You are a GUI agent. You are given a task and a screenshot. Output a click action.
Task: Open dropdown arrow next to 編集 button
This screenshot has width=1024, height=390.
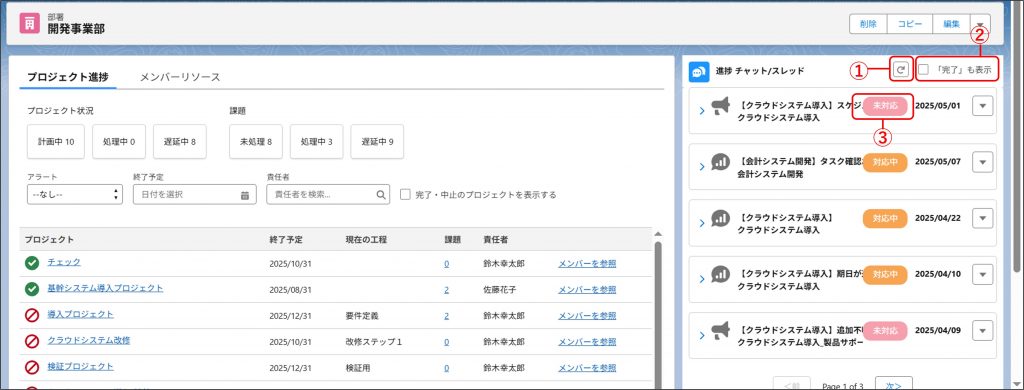[980, 24]
